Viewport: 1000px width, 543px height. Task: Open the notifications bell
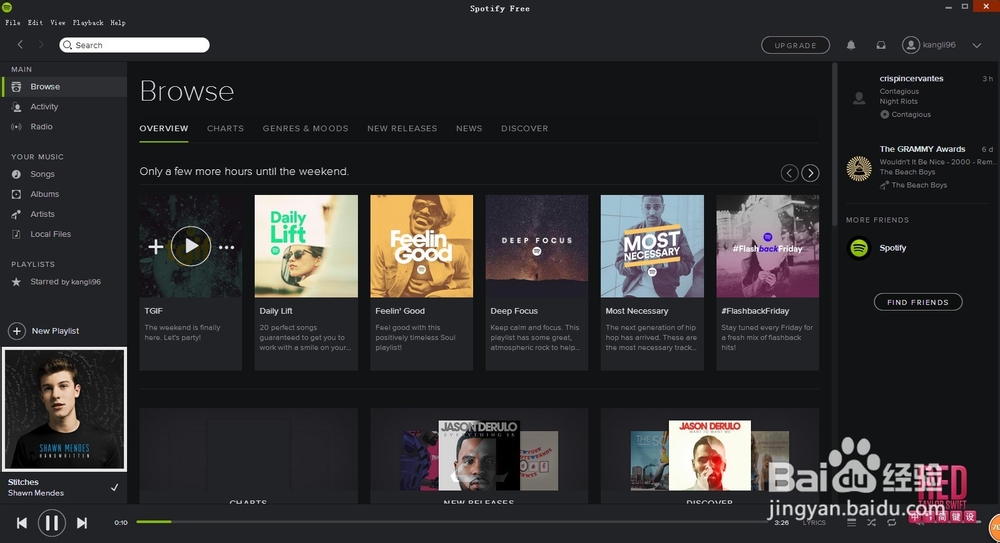pyautogui.click(x=851, y=45)
